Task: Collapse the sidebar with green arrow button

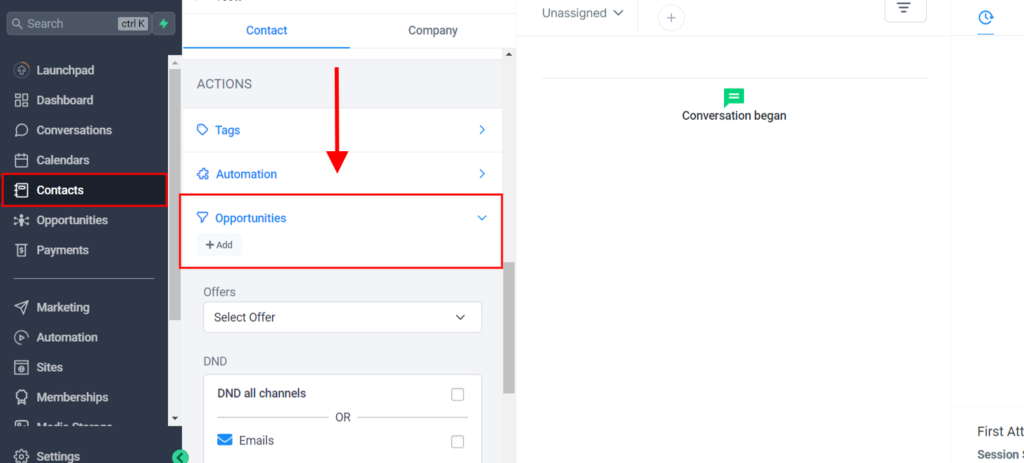Action: tap(180, 457)
